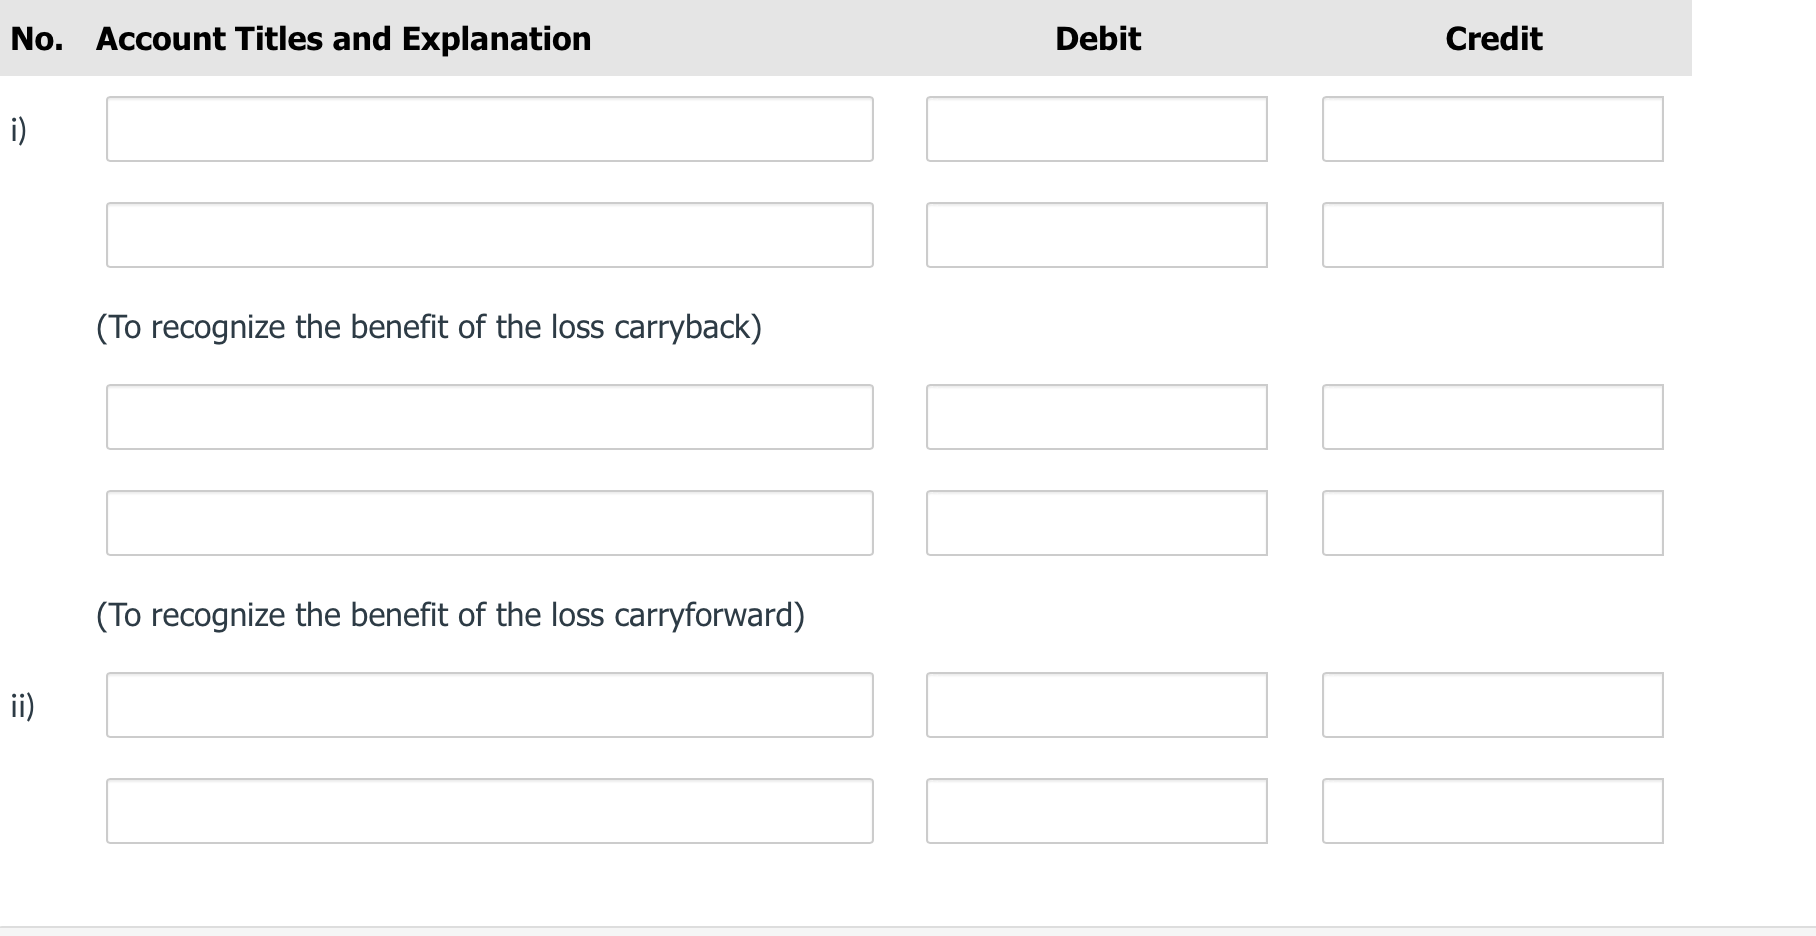
Task: Select Credit field in entry ii) first row
Action: point(1492,705)
